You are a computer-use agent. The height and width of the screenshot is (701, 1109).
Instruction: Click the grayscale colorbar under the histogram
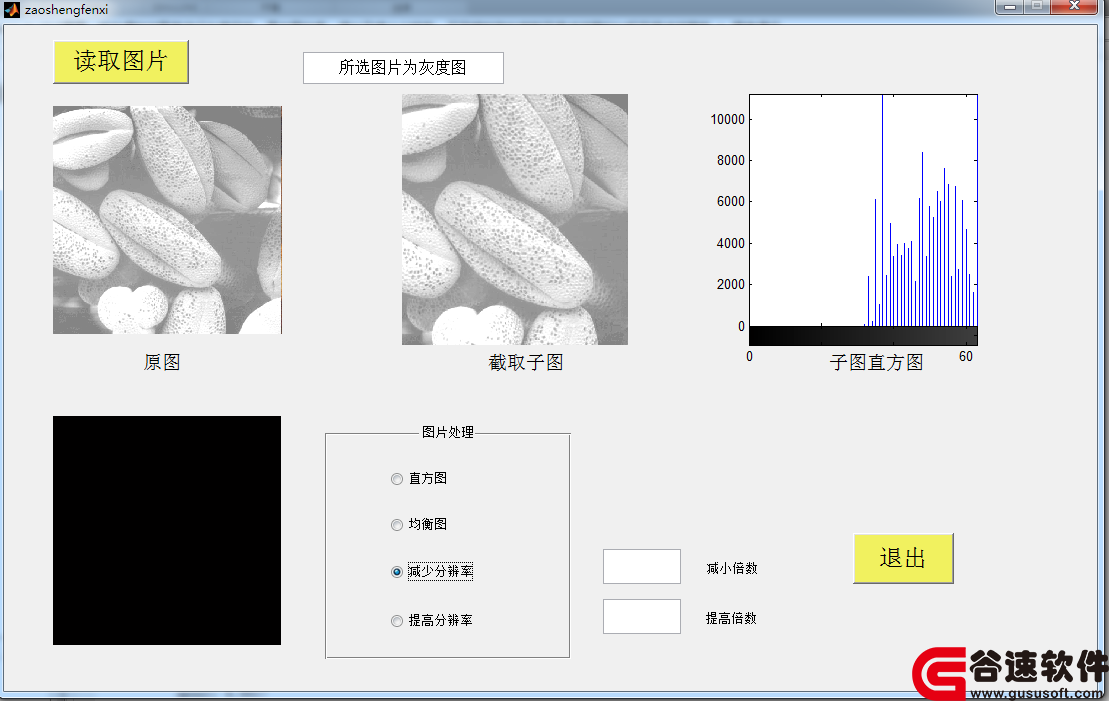click(x=864, y=336)
